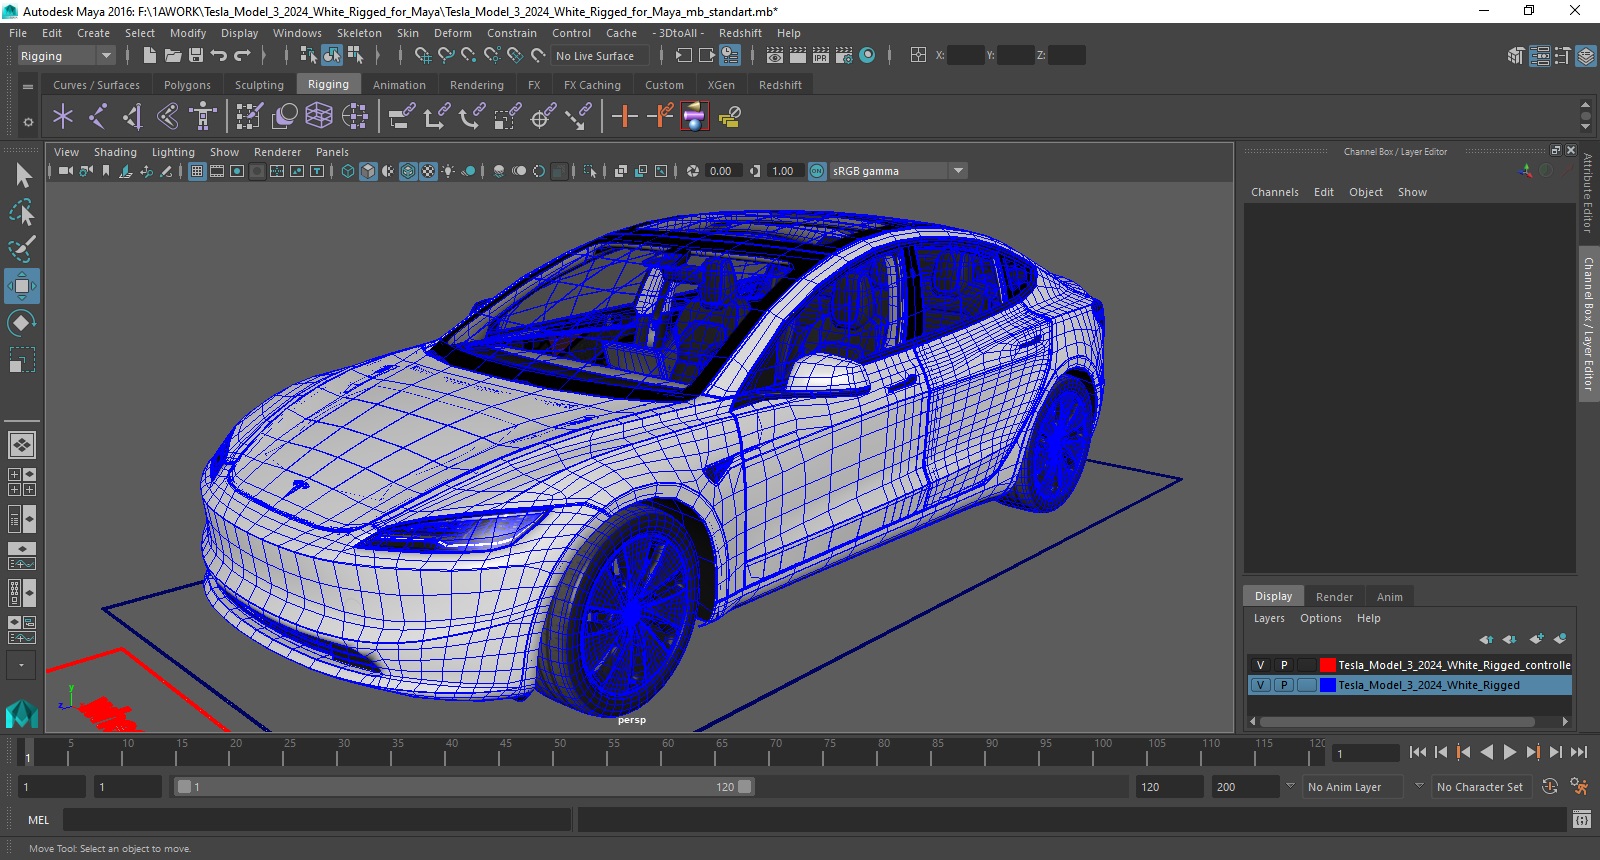The height and width of the screenshot is (860, 1600).
Task: Activate the Scale tool
Action: [x=21, y=359]
